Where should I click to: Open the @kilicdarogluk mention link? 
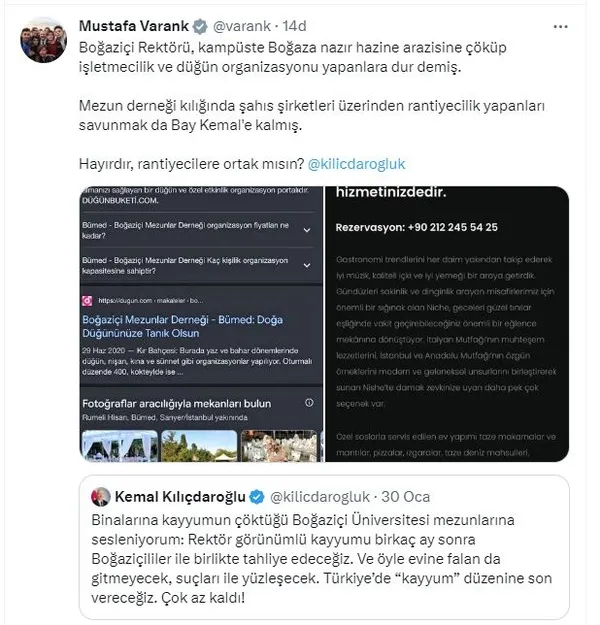356,164
